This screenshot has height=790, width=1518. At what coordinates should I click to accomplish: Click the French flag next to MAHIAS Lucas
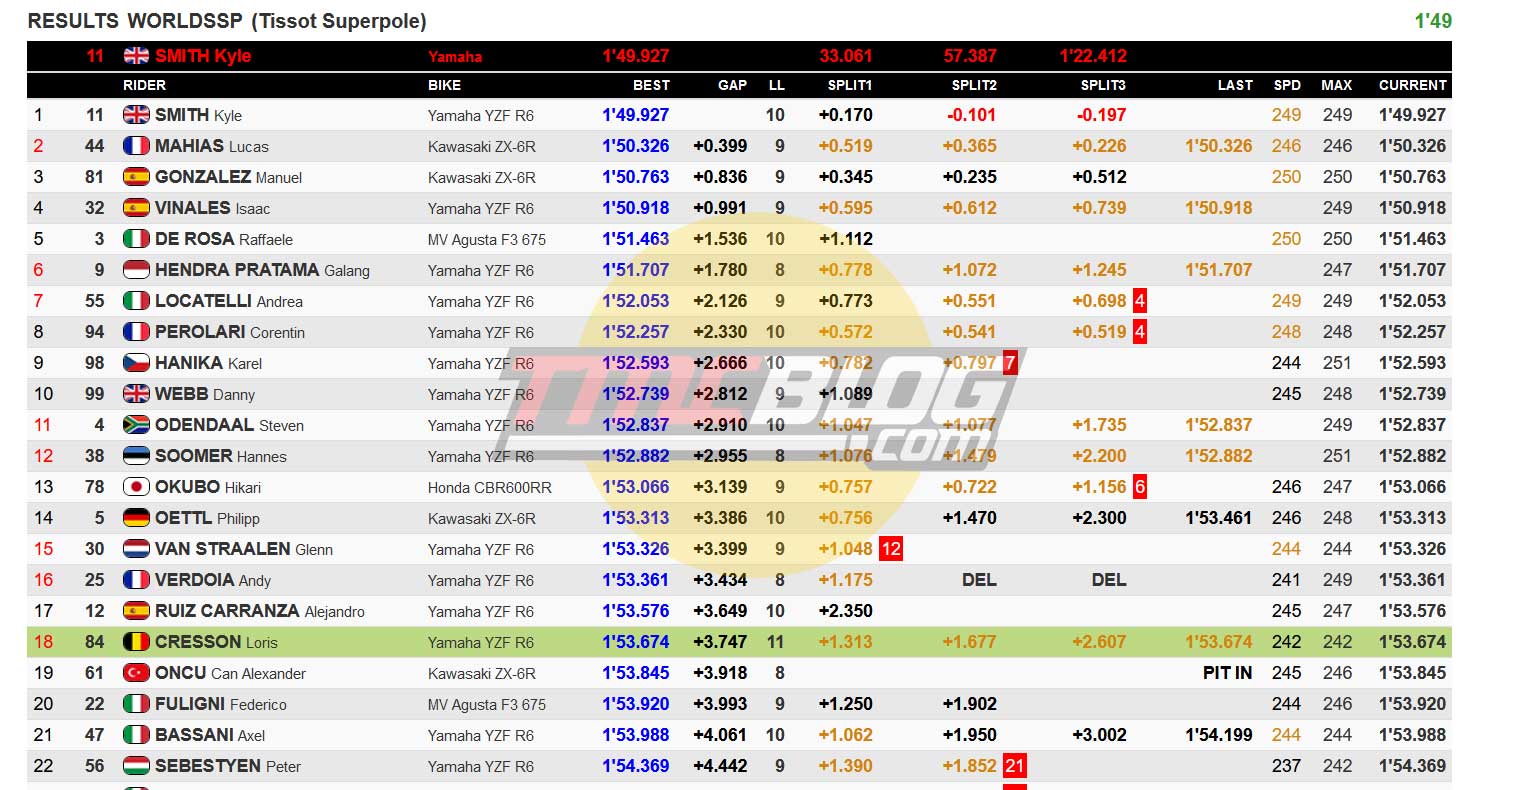tap(136, 146)
